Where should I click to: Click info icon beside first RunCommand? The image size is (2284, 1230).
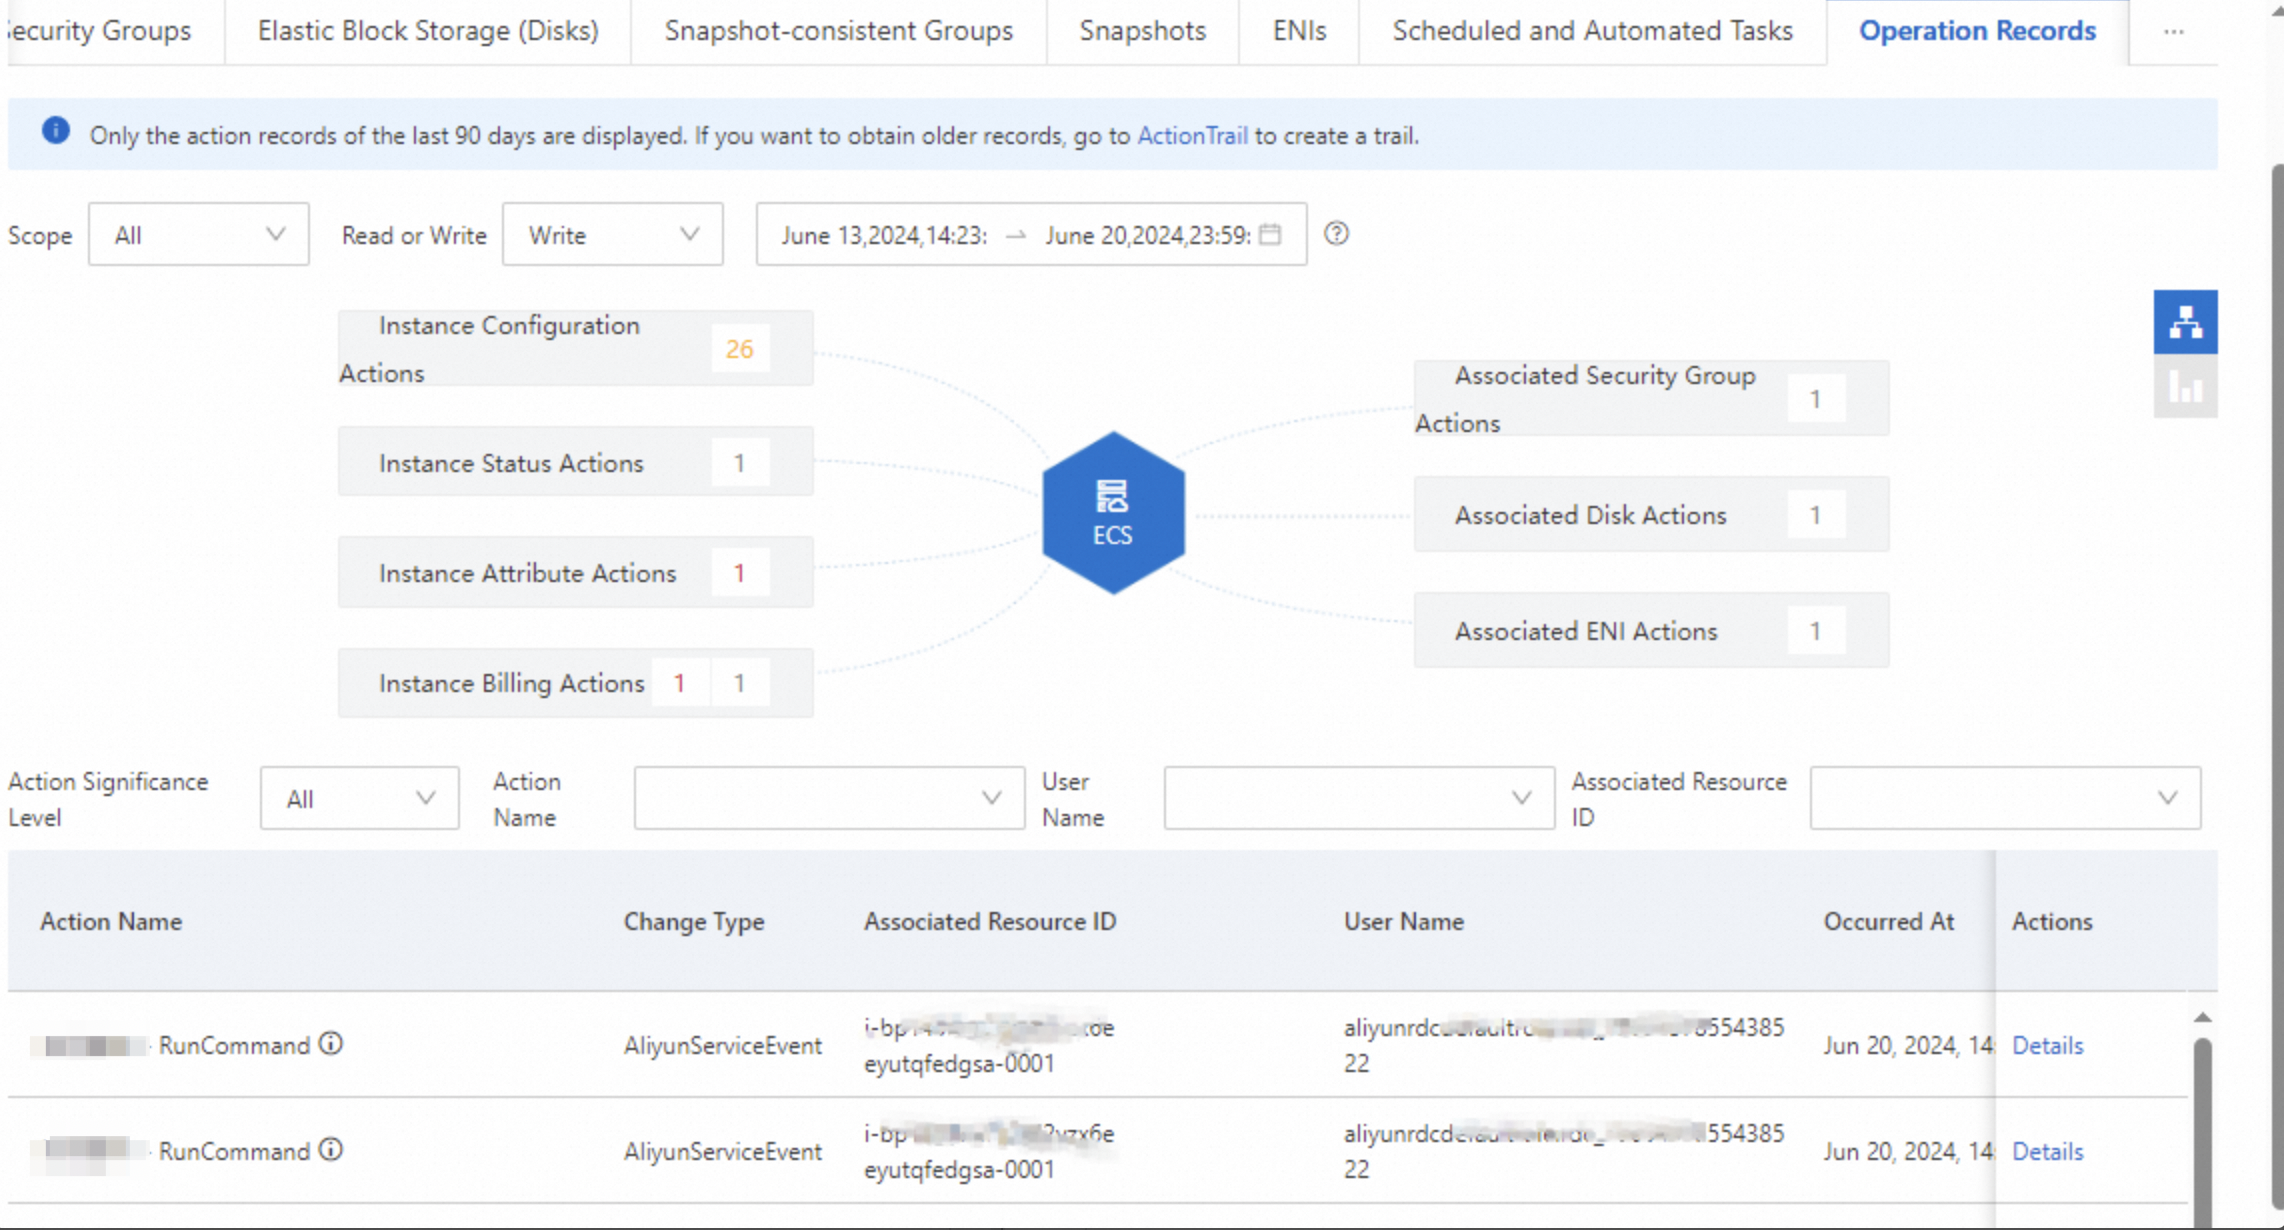tap(331, 1044)
